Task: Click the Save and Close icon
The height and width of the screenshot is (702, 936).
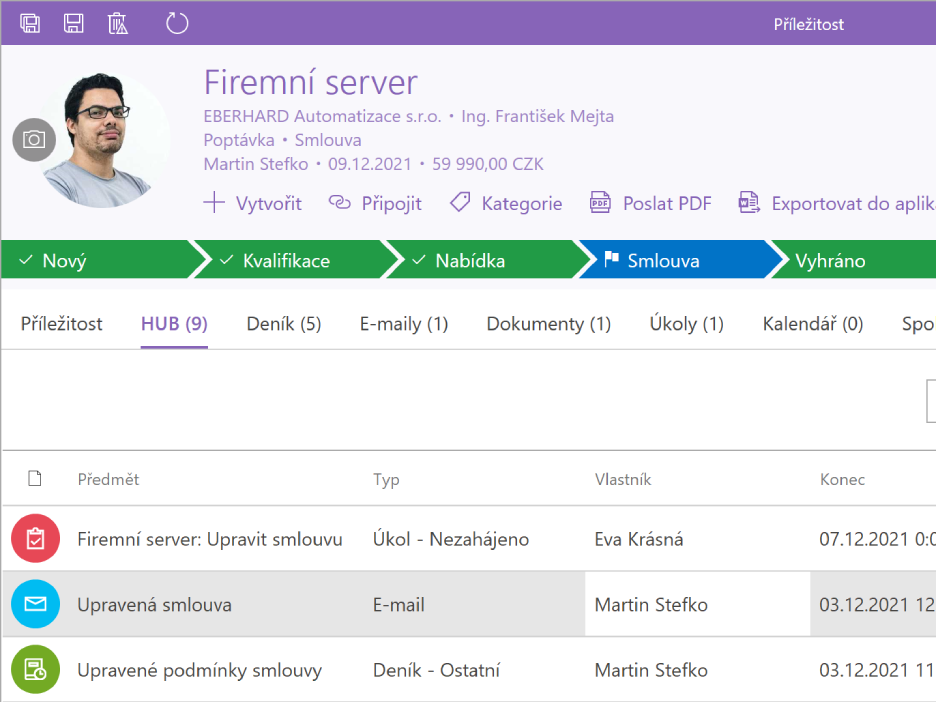Action: click(30, 24)
